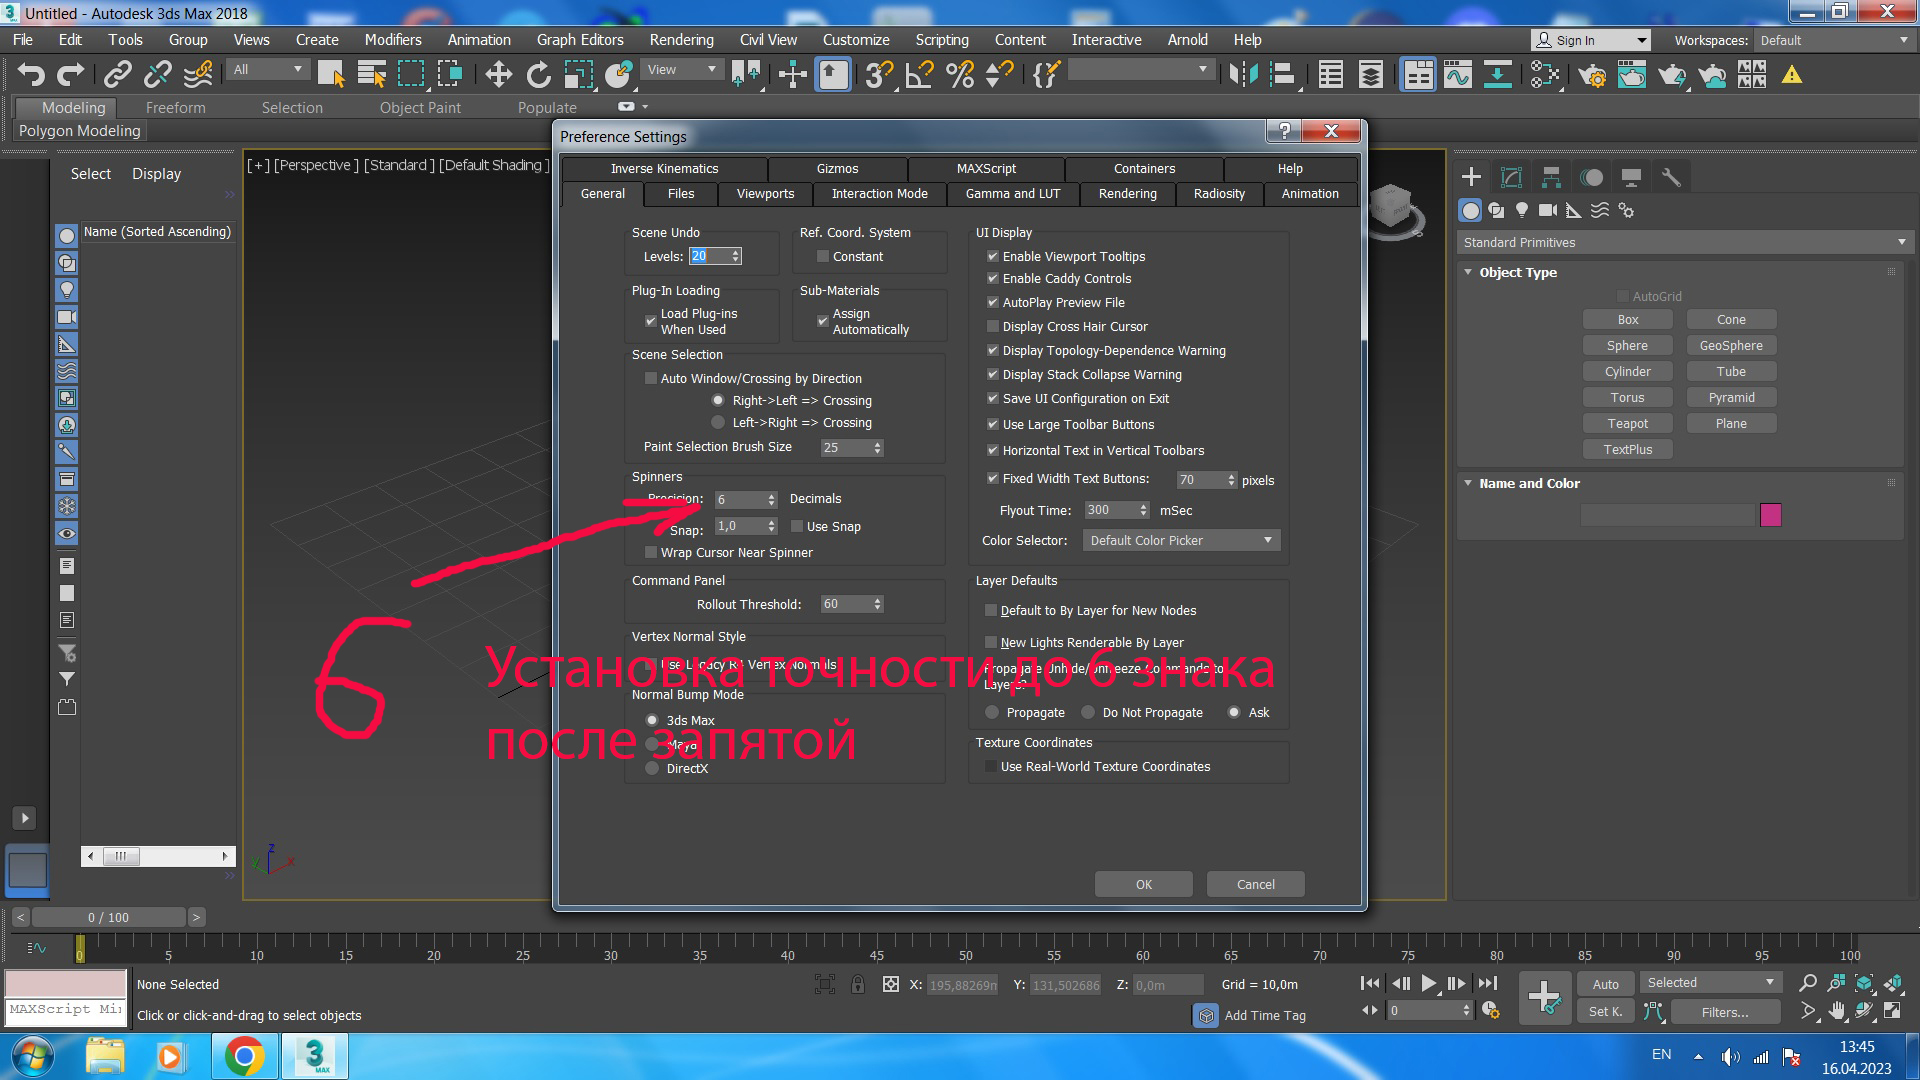Click the Redo arrow in main toolbar
This screenshot has height=1080, width=1920.
pyautogui.click(x=71, y=74)
